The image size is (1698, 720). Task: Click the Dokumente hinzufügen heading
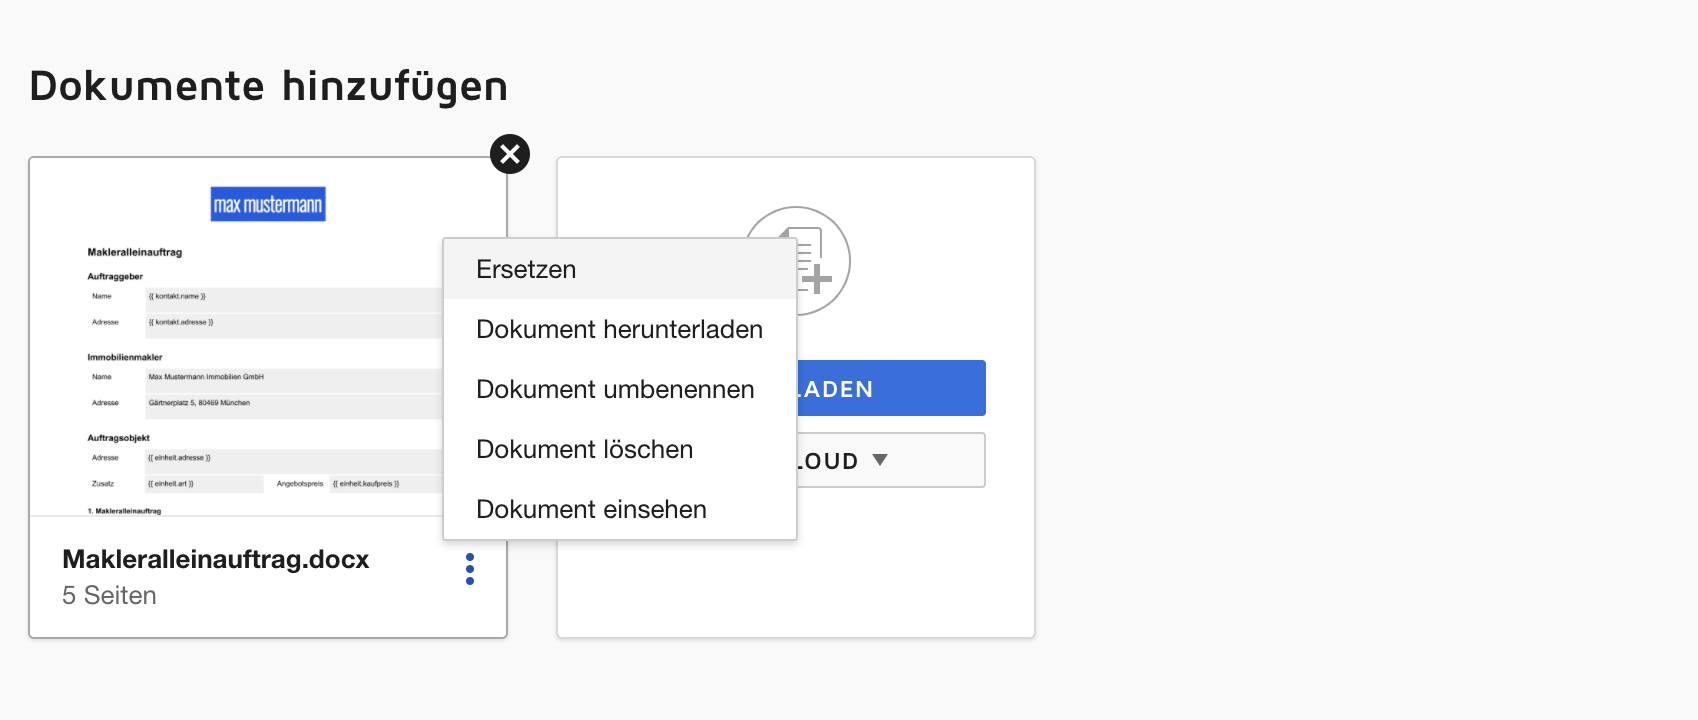tap(268, 86)
